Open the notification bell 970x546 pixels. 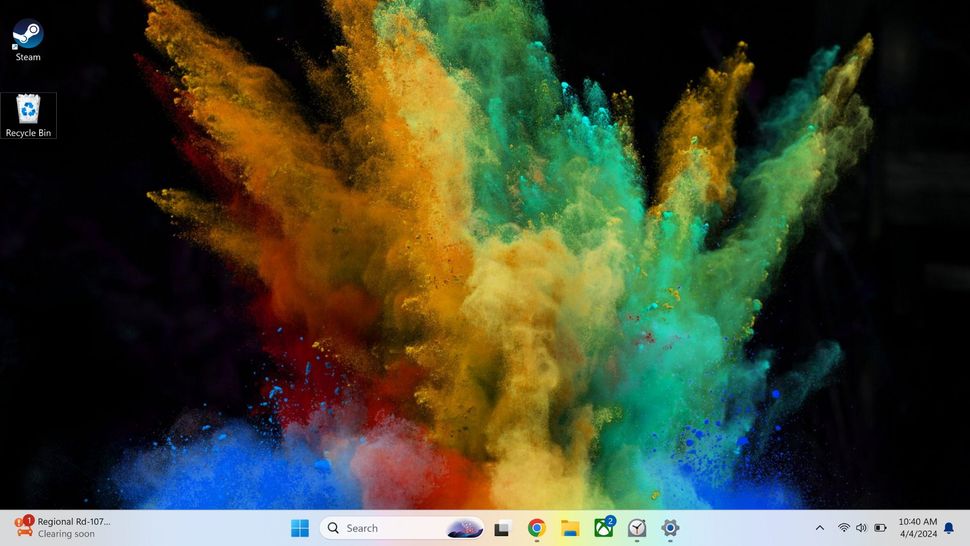point(949,528)
